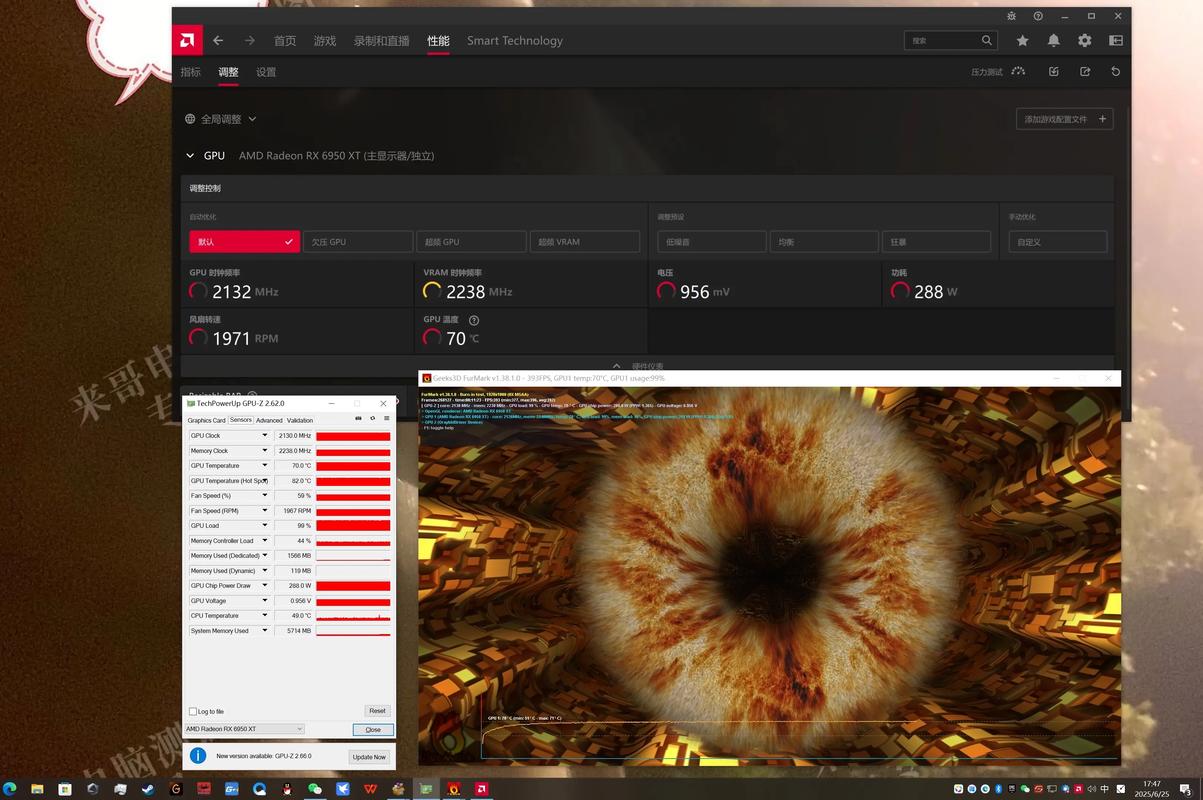Image resolution: width=1203 pixels, height=800 pixels.
Task: Click the AMD logo home icon
Action: 187,40
